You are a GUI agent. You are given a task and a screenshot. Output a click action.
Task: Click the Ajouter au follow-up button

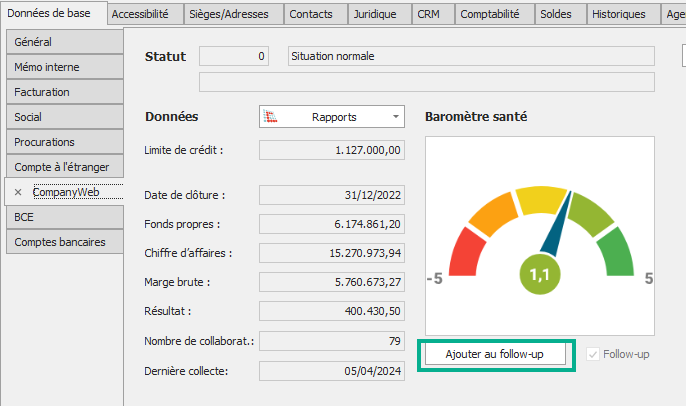(x=495, y=354)
